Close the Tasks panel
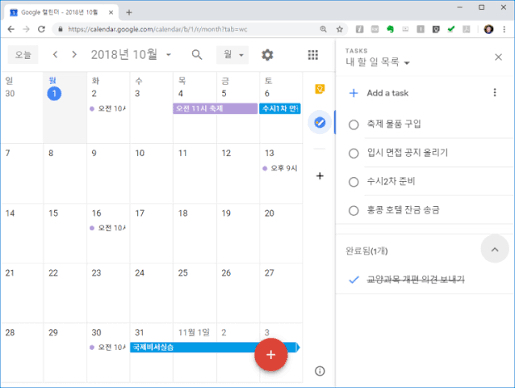Screen dimensions: 515x388 coord(498,57)
